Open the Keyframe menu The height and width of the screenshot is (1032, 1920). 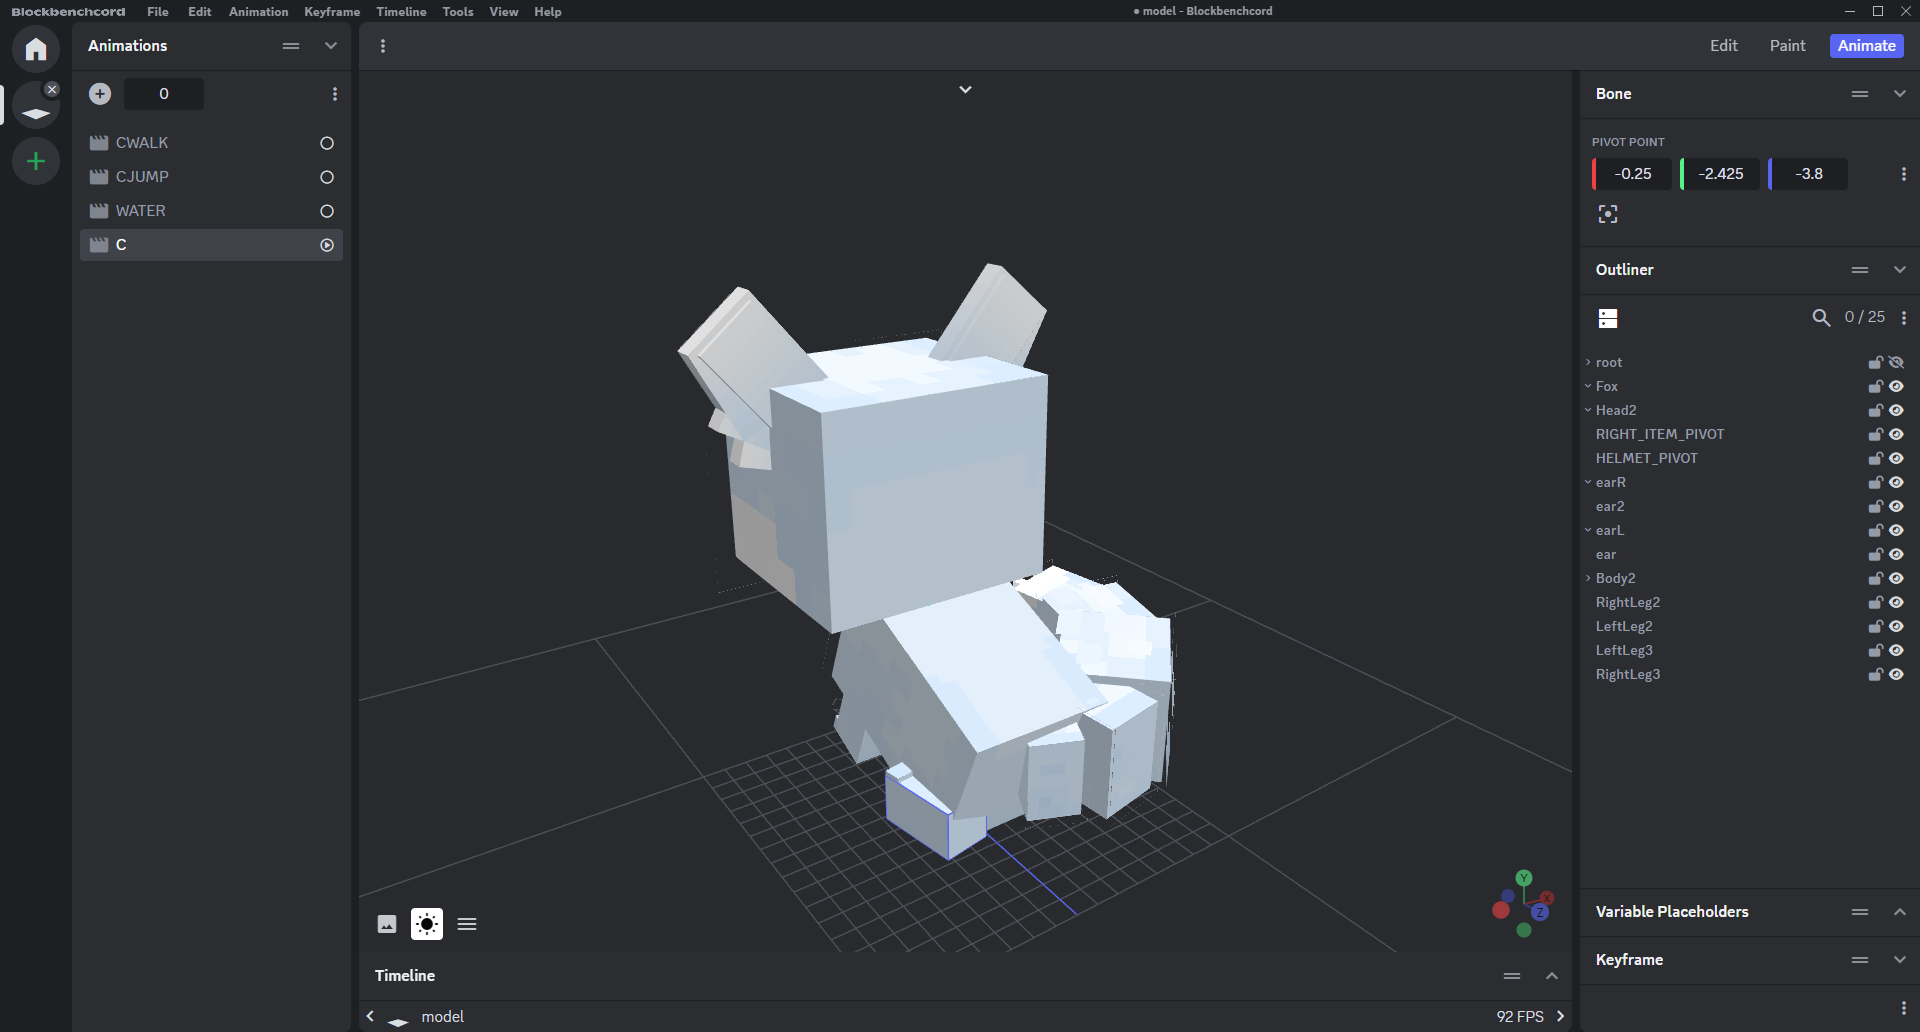pos(330,12)
